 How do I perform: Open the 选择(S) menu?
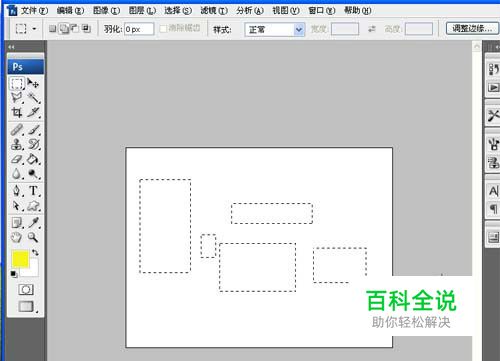pyautogui.click(x=178, y=11)
